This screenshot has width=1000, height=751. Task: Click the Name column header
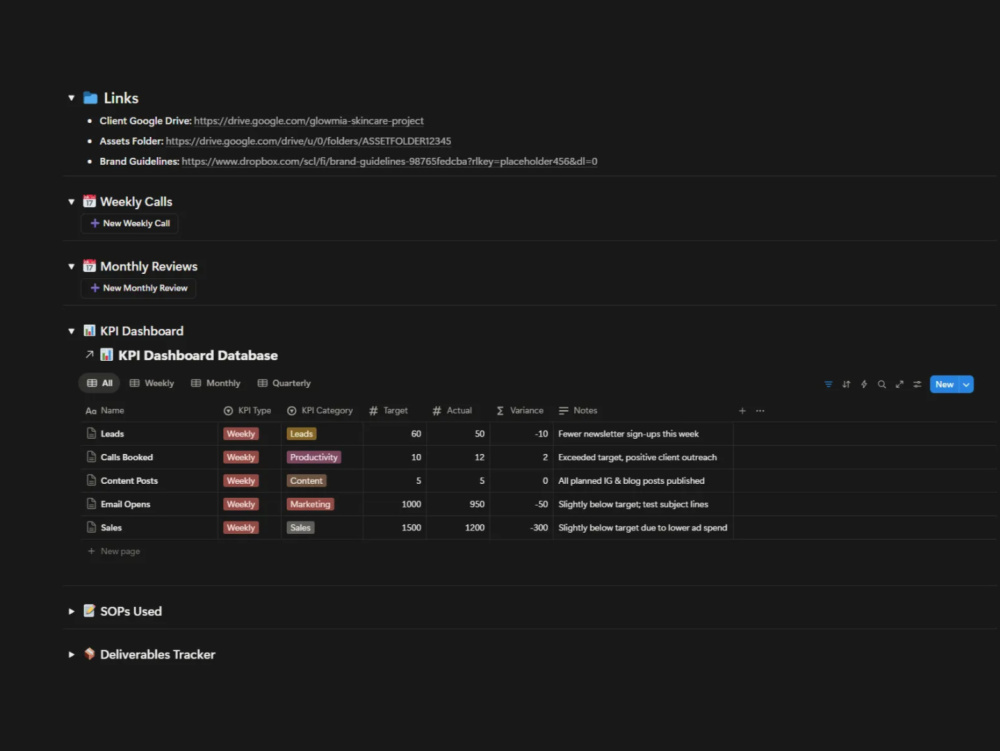(150, 411)
